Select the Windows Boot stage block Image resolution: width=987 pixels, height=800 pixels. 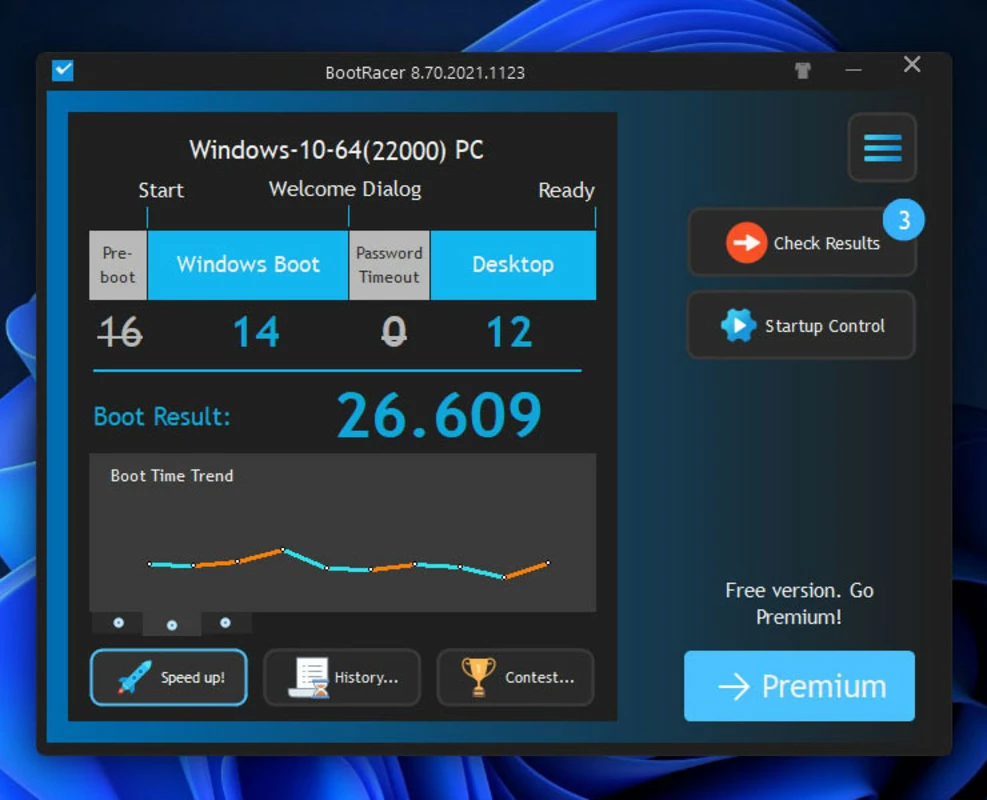pos(248,265)
